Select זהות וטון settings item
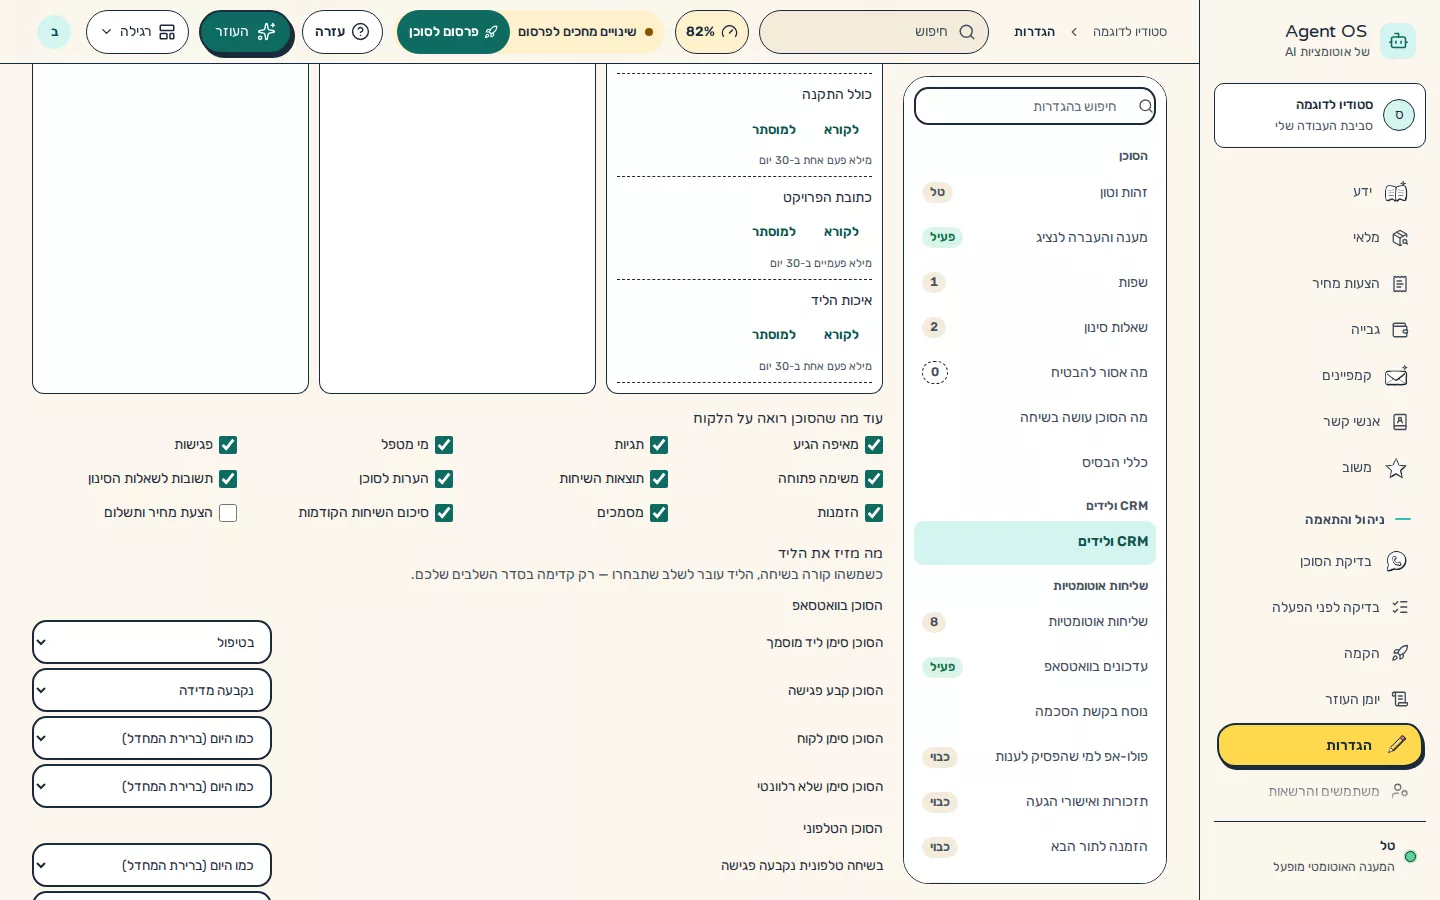Screen dimensions: 1440x900 (x=1035, y=192)
